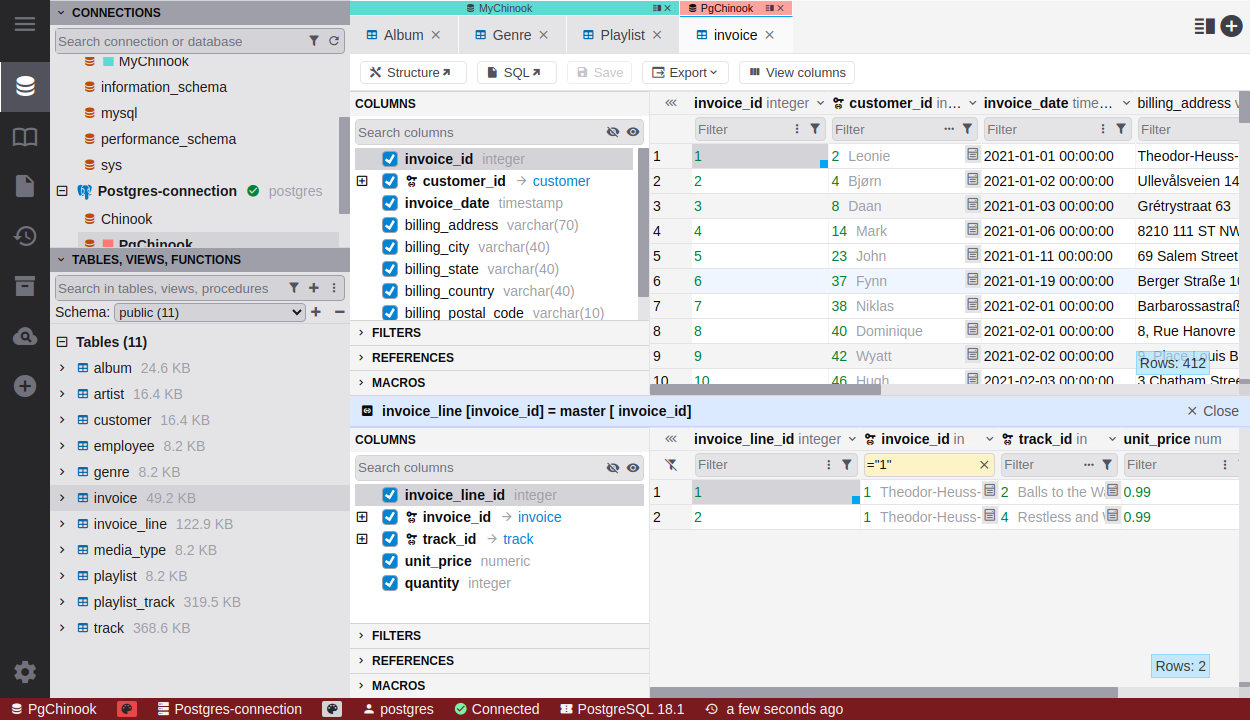The image size is (1250, 720).
Task: Open the archive sidebar icon
Action: [x=25, y=286]
